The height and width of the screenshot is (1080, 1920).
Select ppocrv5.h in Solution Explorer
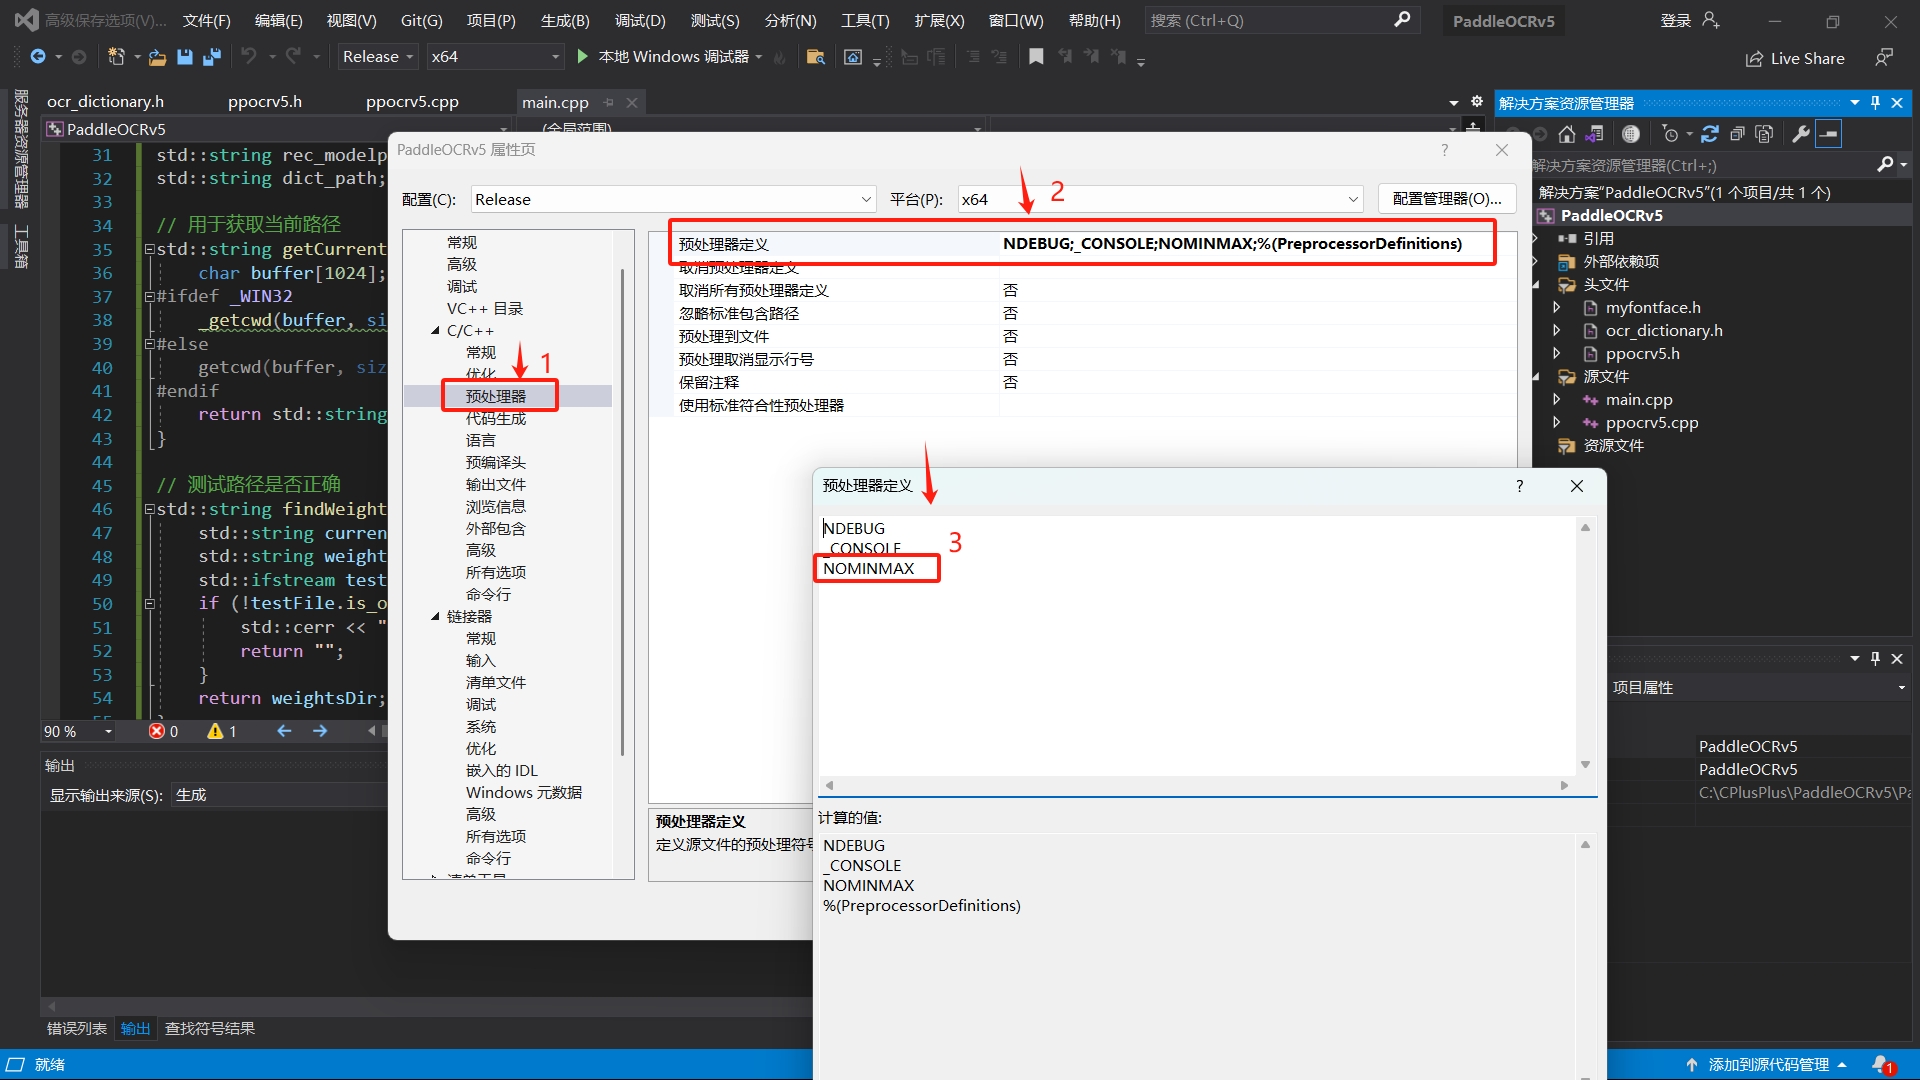click(1642, 353)
